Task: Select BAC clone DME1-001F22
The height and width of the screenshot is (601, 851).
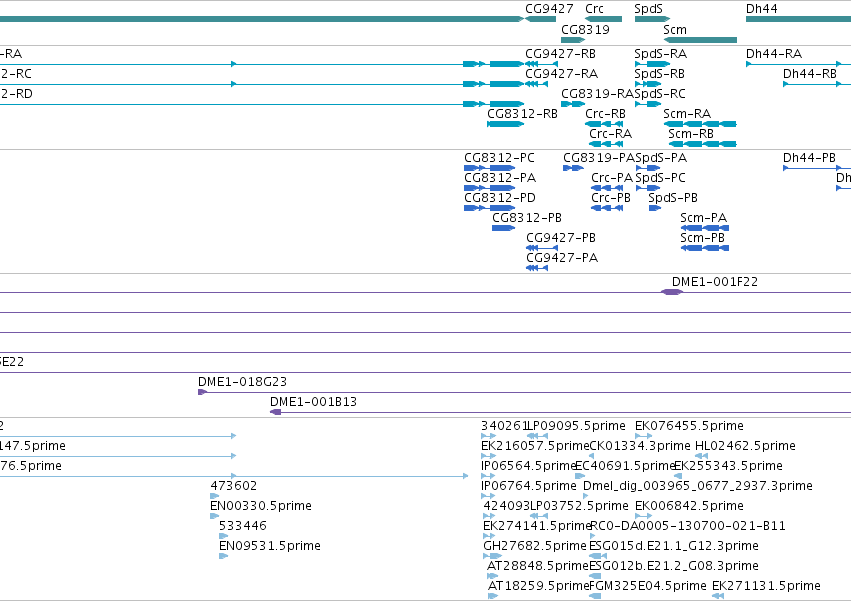Action: pyautogui.click(x=715, y=282)
